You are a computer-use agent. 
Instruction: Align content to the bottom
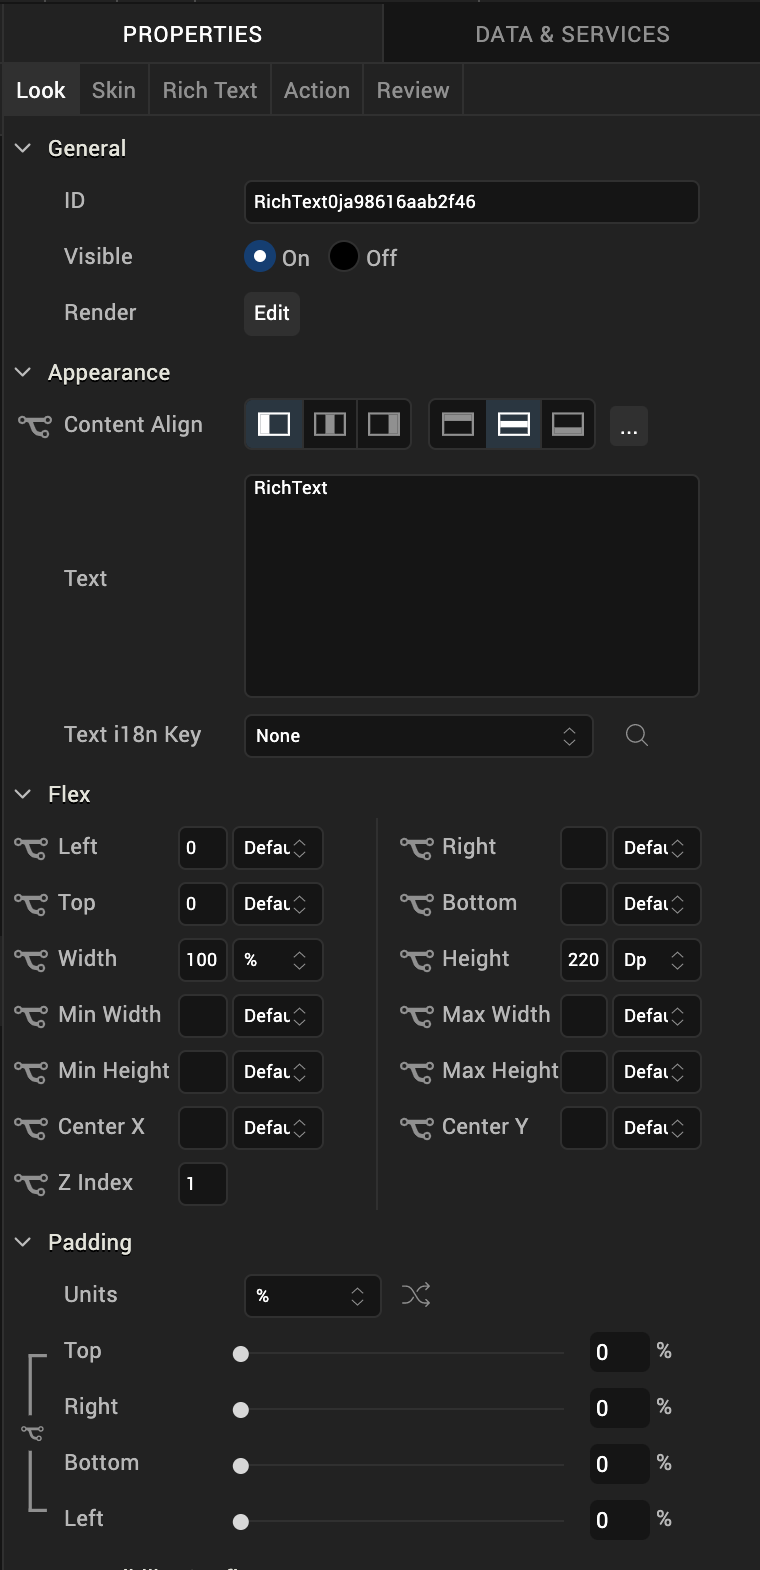click(x=568, y=424)
